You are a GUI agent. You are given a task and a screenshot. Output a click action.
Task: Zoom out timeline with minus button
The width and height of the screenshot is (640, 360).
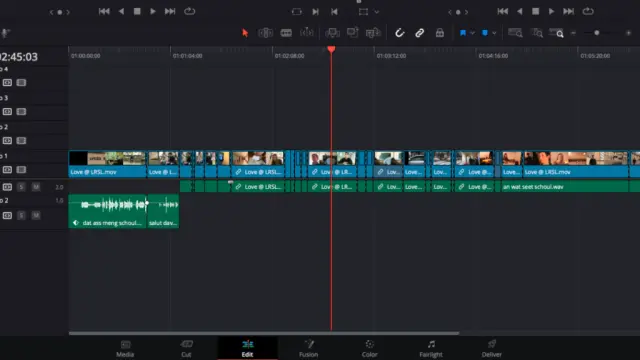point(573,33)
